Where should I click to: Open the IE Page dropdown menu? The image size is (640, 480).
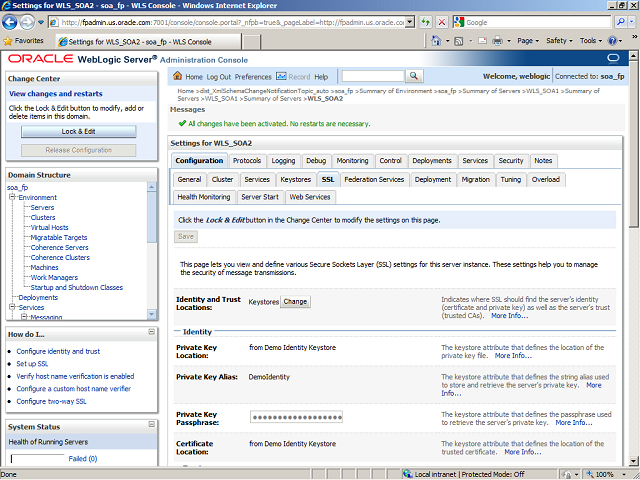click(x=525, y=41)
